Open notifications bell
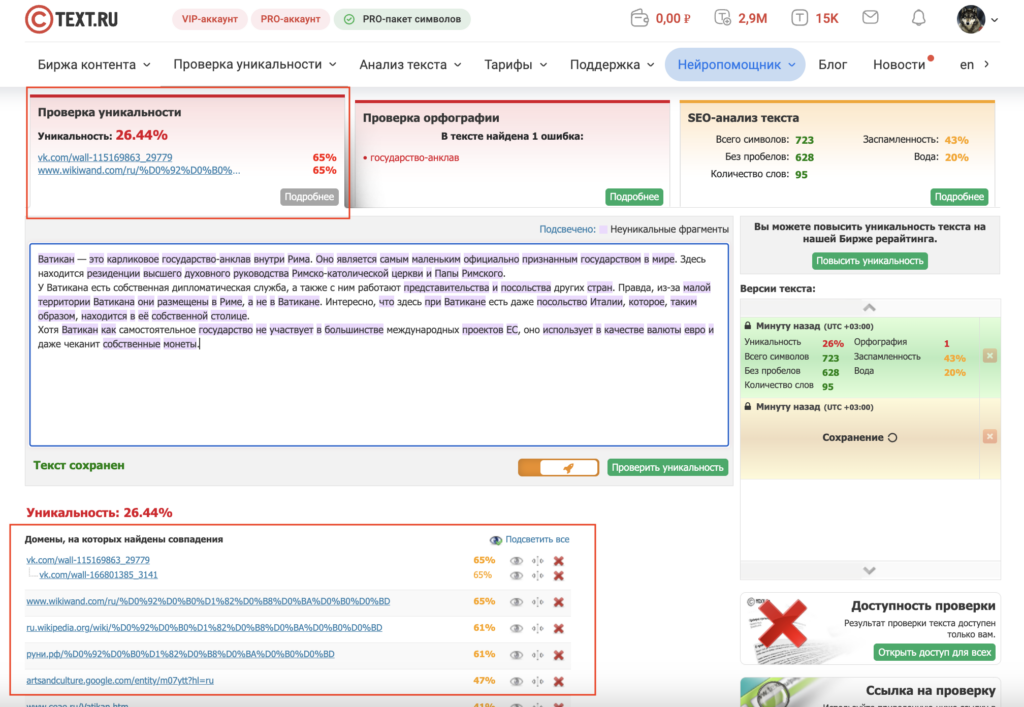This screenshot has width=1024, height=707. pos(918,18)
